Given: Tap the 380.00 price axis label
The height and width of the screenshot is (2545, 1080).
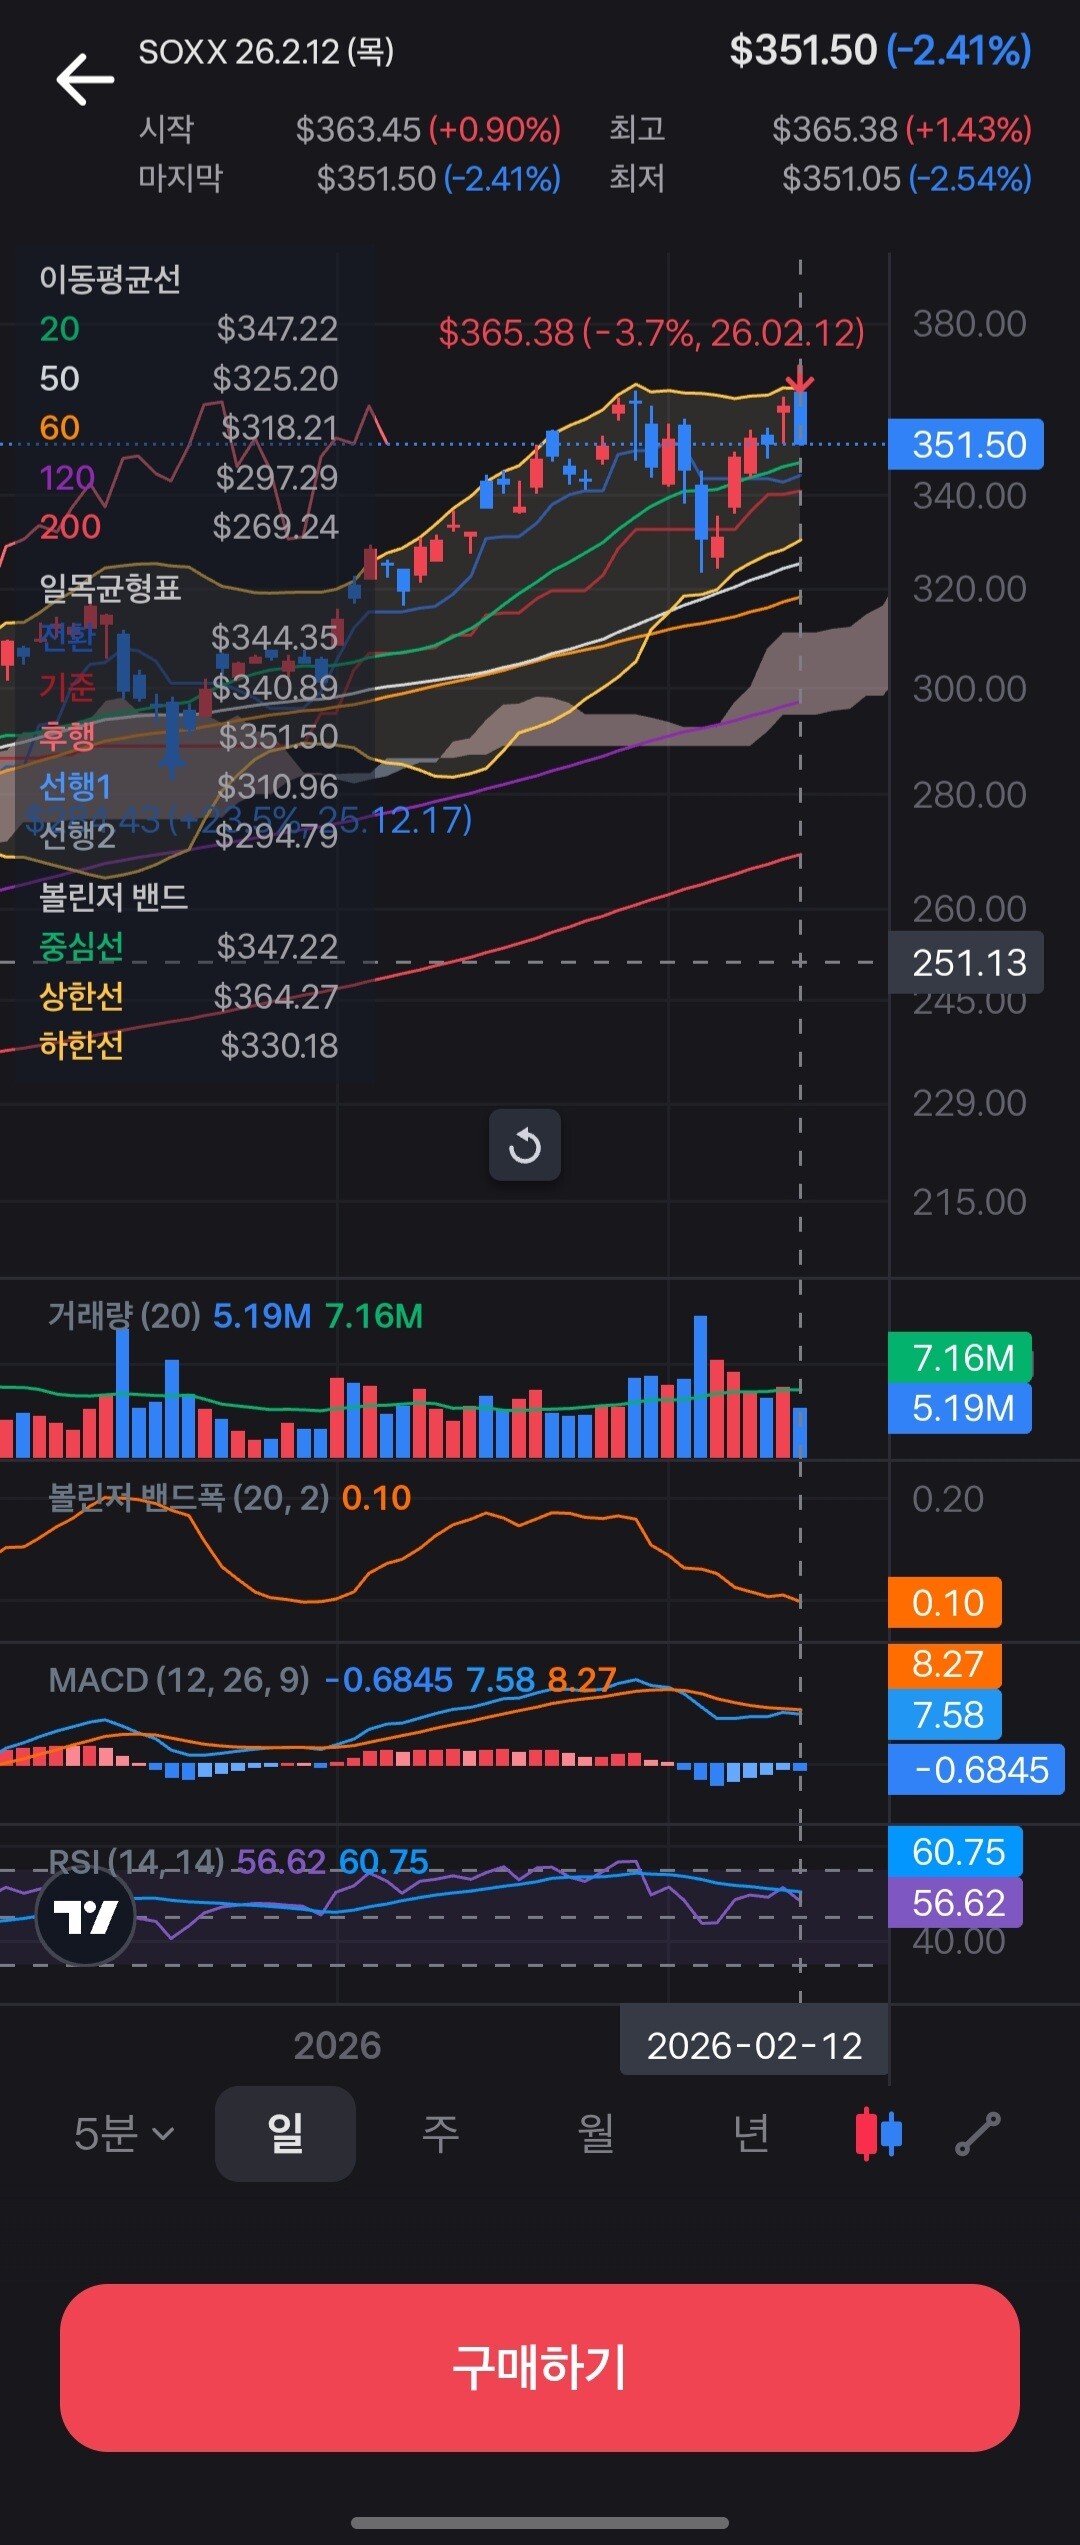Looking at the screenshot, I should click(969, 324).
